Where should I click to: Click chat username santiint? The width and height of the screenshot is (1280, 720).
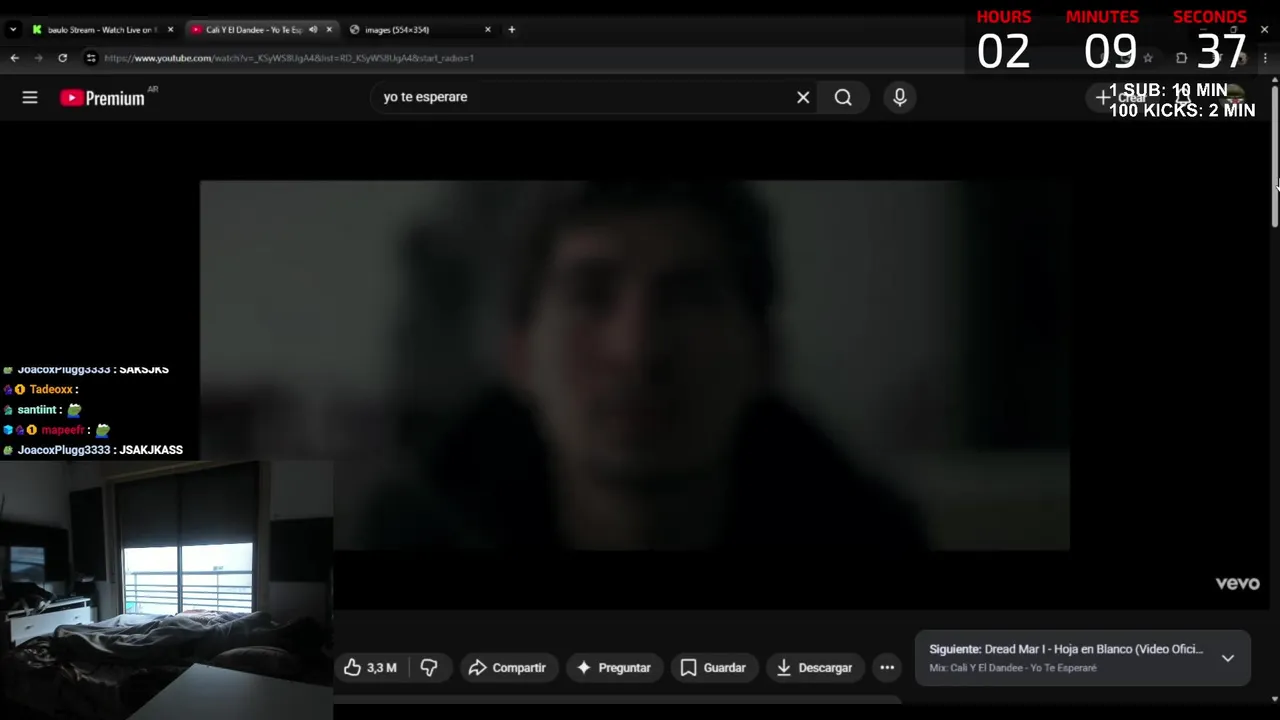click(38, 410)
